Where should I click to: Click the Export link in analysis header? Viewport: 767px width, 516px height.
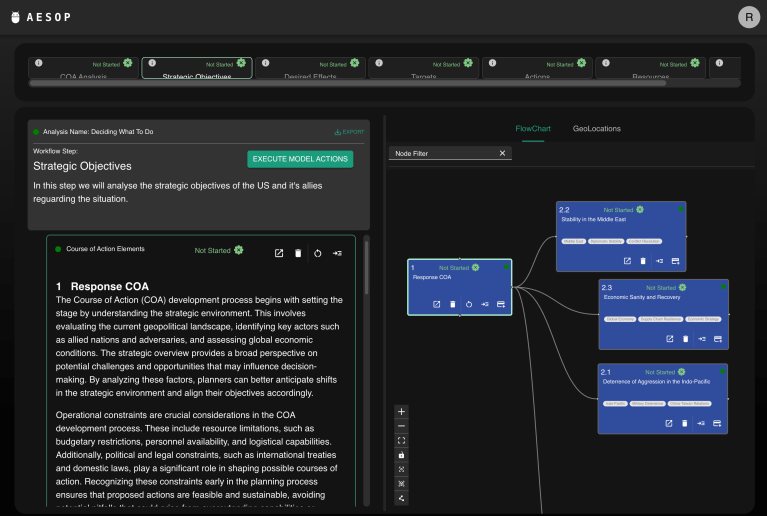click(x=349, y=132)
